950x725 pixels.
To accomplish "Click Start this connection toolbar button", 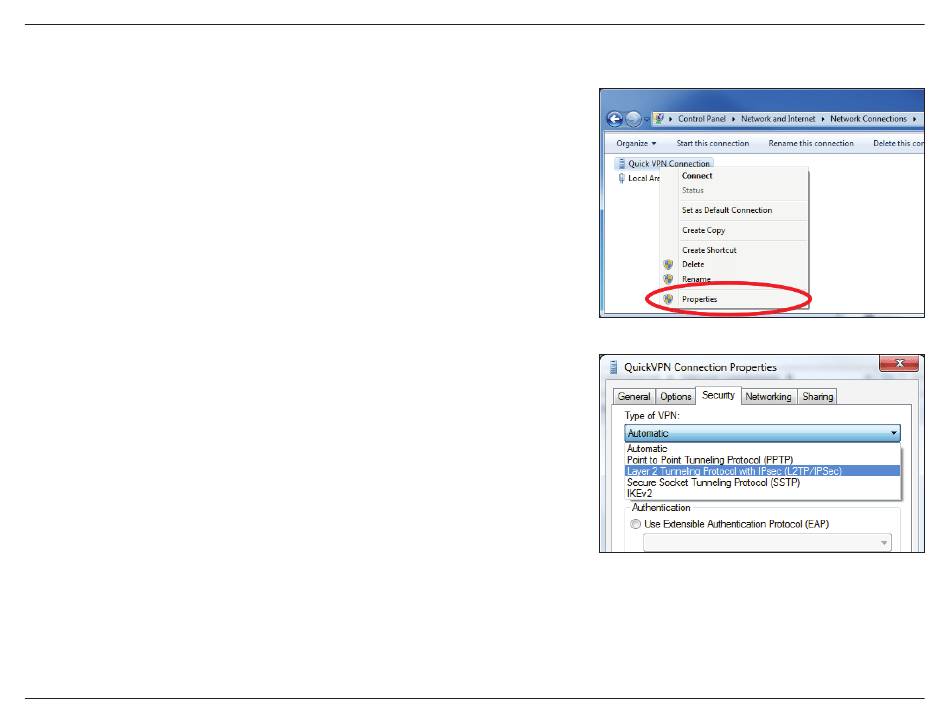I will coord(712,143).
